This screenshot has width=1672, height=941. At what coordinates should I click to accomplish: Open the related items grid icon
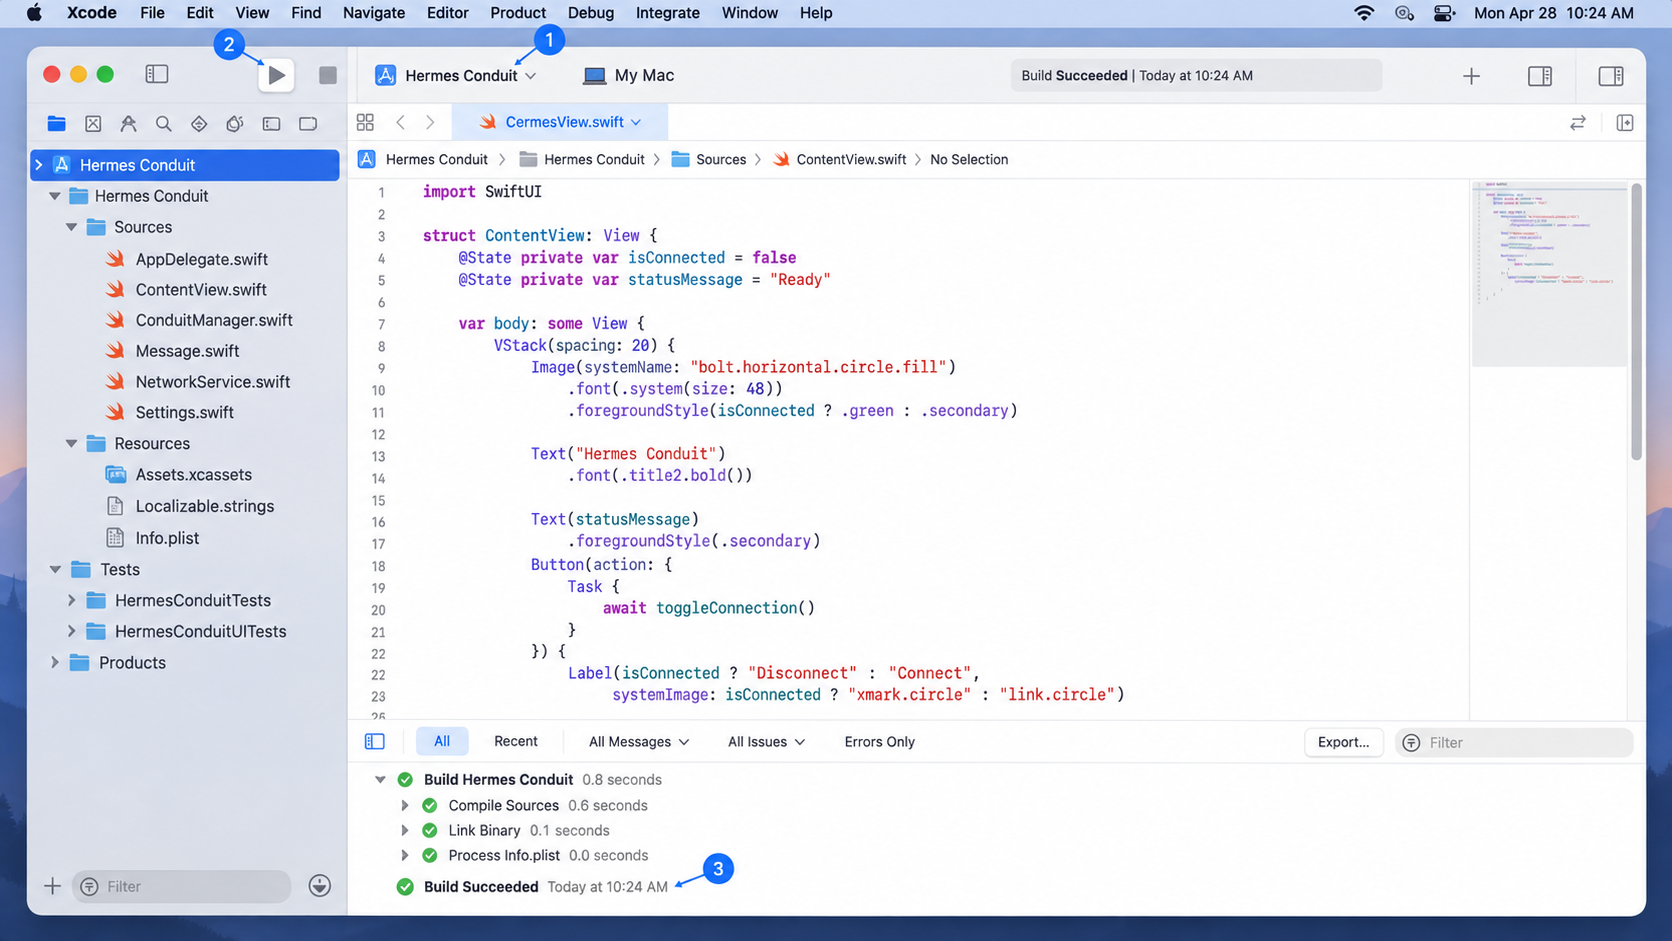point(365,122)
